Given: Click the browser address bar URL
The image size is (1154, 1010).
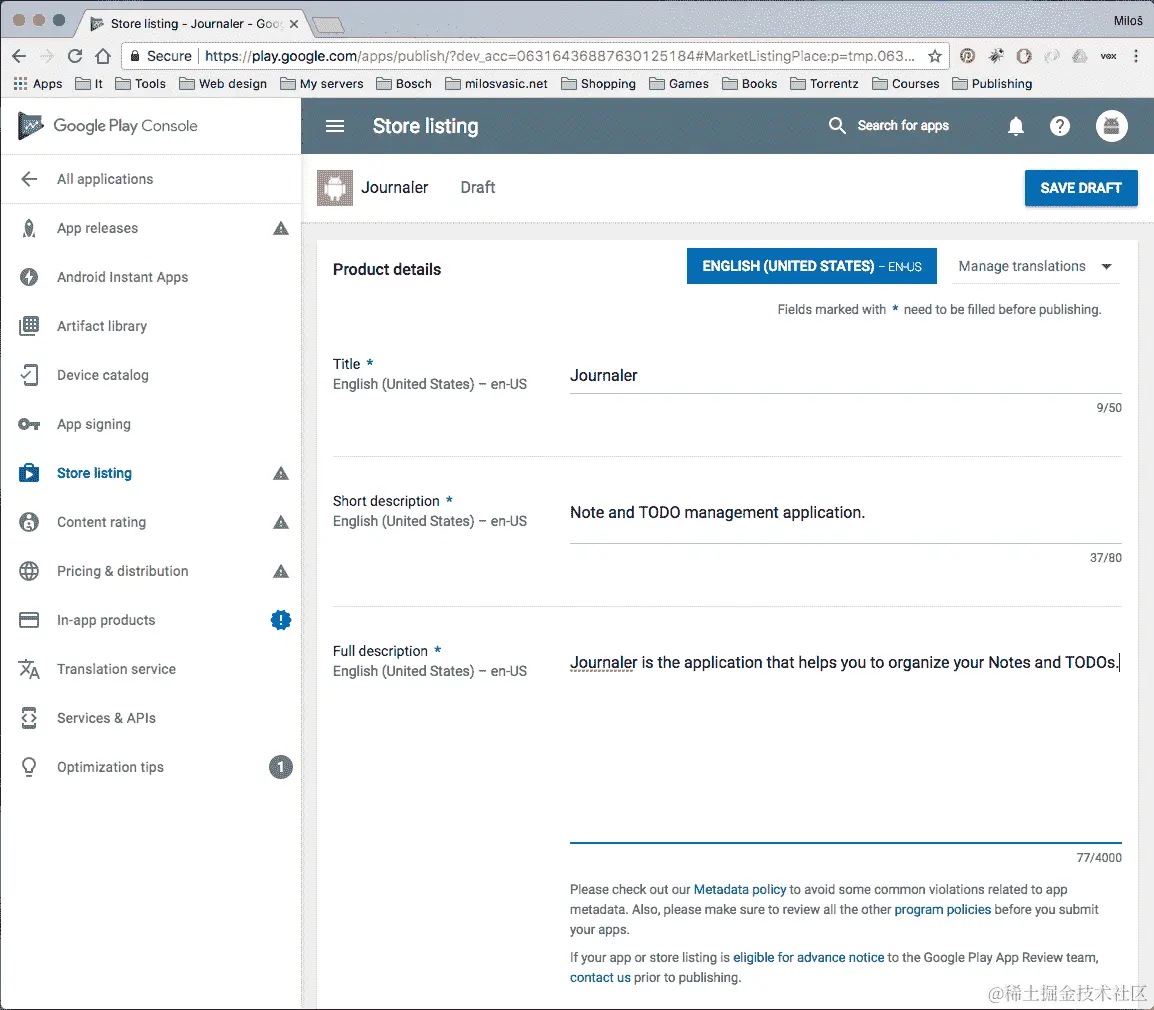Looking at the screenshot, I should pyautogui.click(x=559, y=56).
